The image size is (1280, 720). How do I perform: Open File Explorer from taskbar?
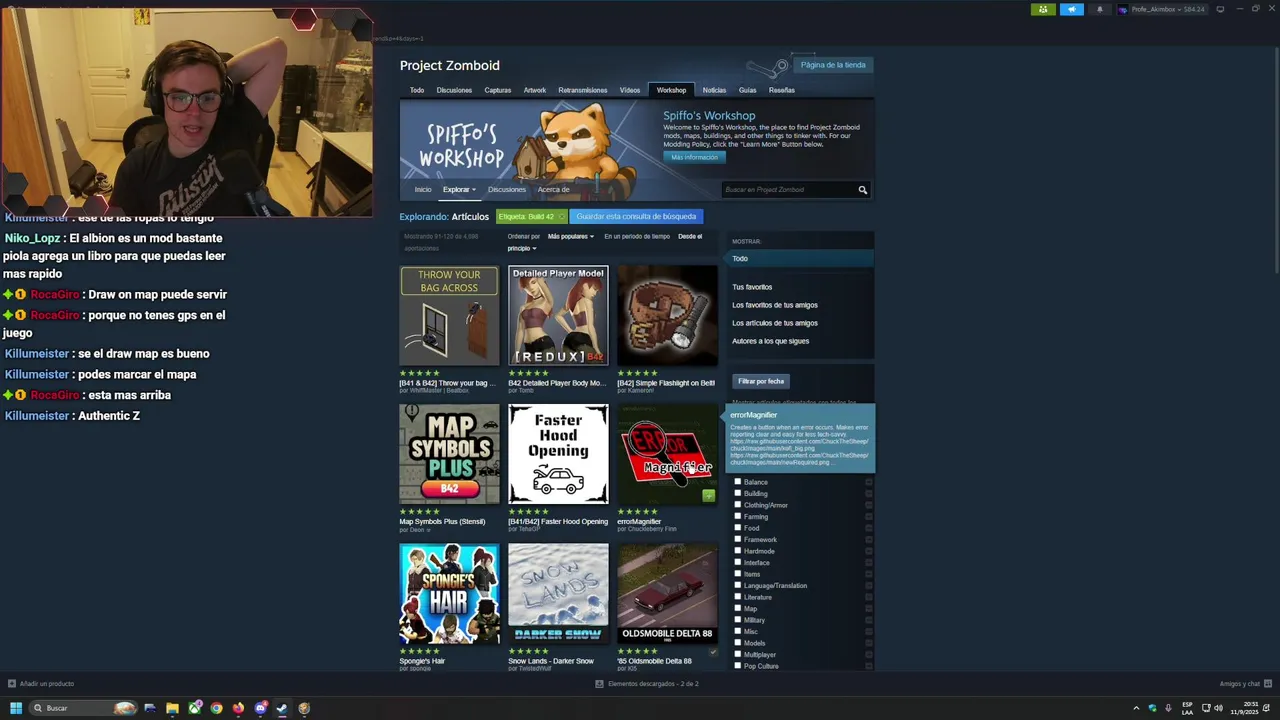(172, 708)
